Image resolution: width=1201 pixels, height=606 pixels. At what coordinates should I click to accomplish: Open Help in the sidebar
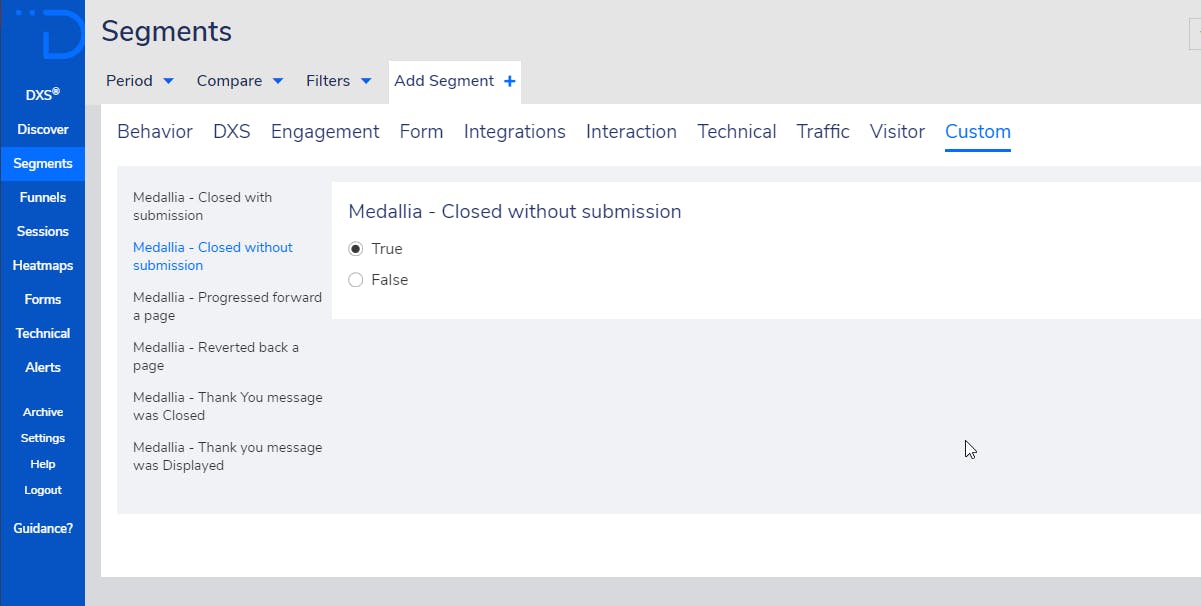[43, 464]
